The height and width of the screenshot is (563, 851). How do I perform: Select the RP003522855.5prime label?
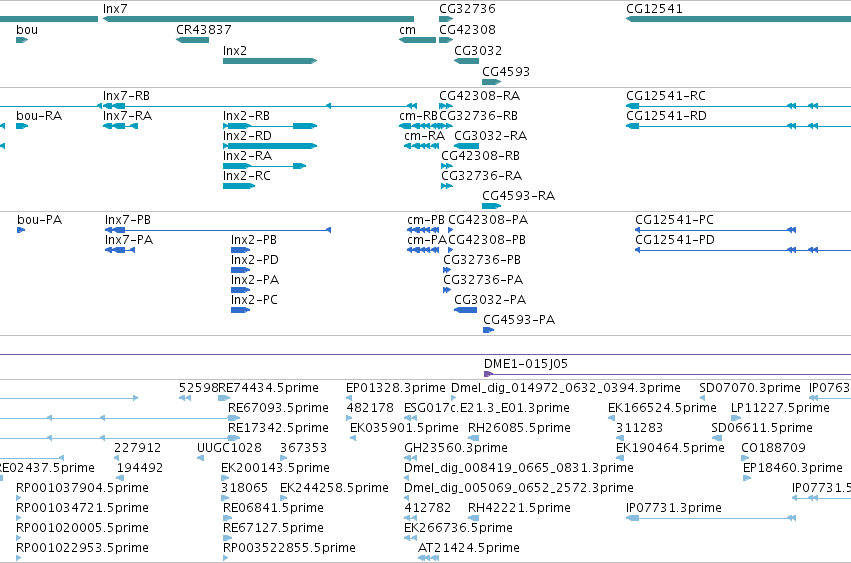pos(289,548)
